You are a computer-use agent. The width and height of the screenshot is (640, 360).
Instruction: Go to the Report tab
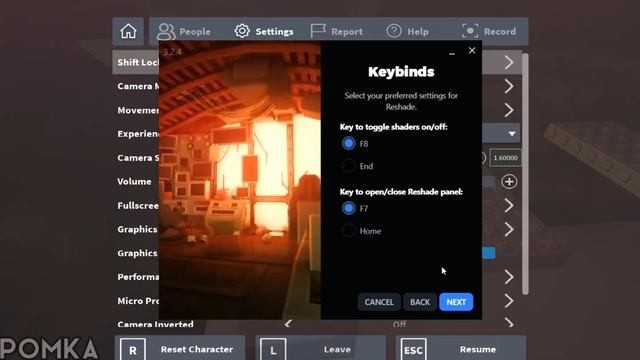tap(336, 31)
